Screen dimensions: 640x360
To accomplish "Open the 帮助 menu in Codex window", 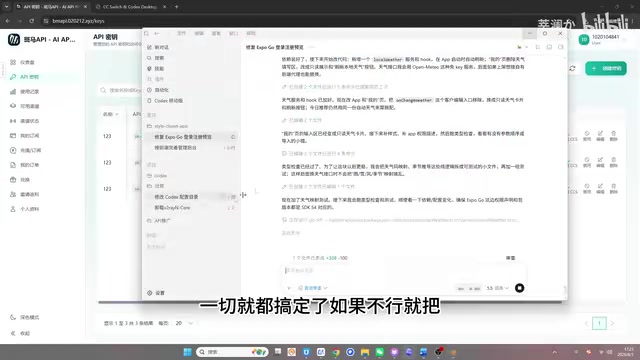I will click(251, 33).
